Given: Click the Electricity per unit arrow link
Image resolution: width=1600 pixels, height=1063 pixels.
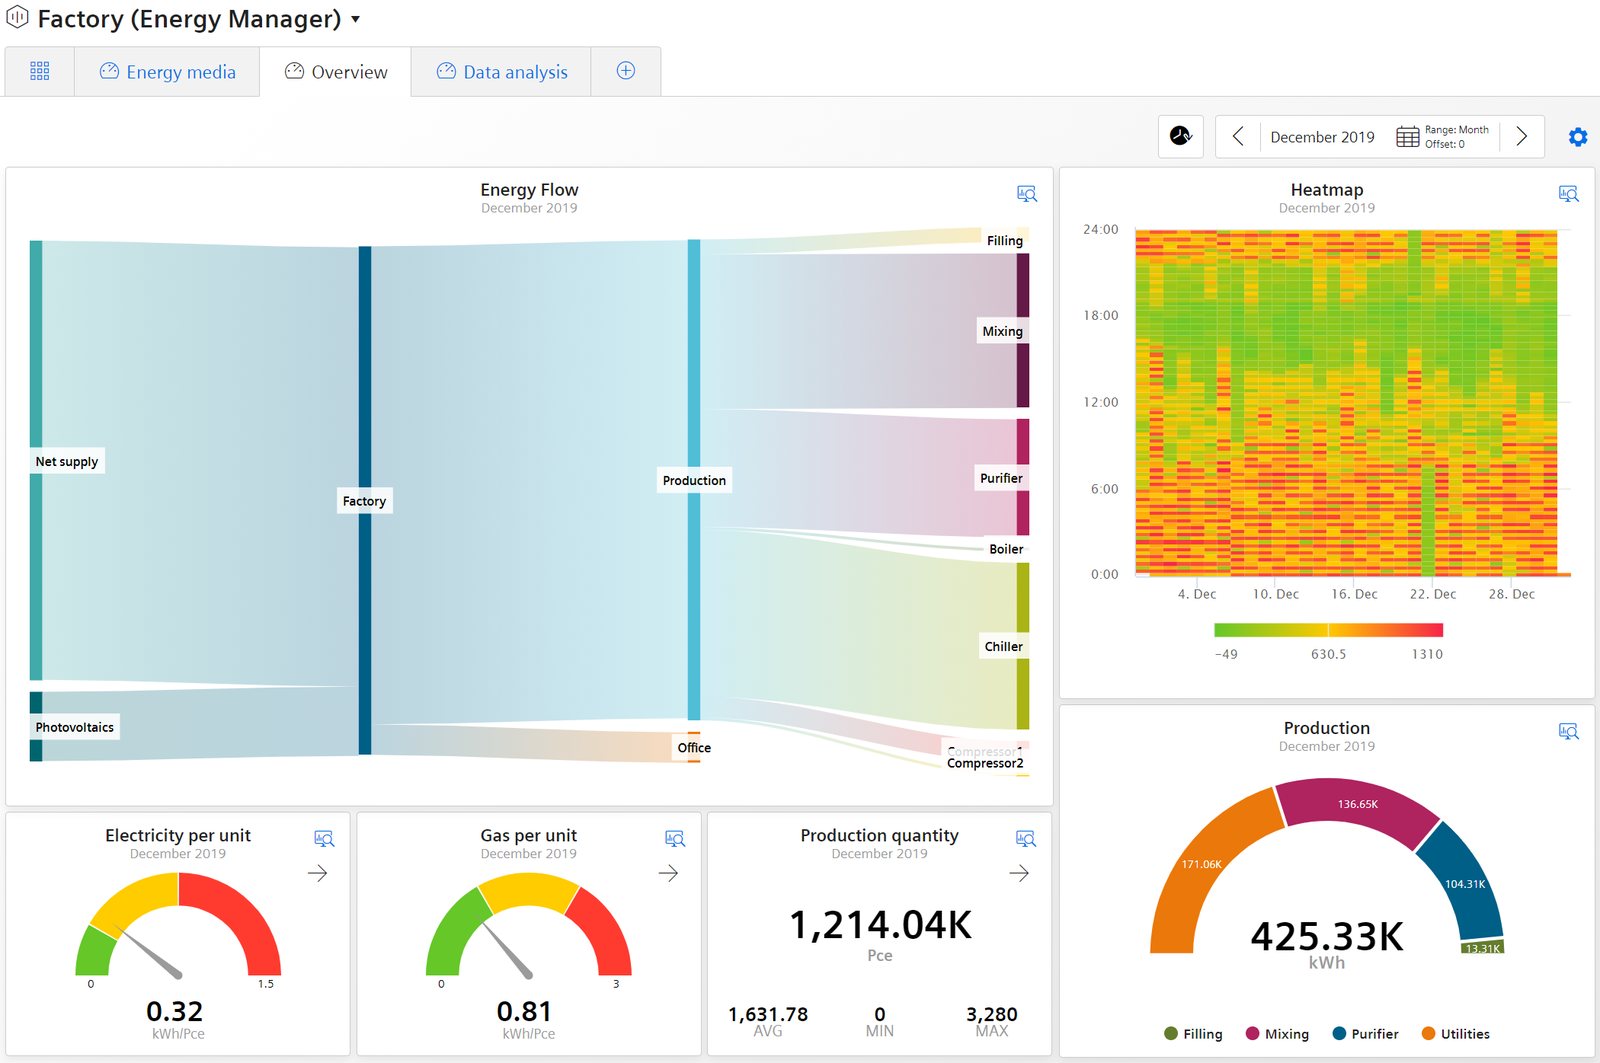Looking at the screenshot, I should pyautogui.click(x=318, y=873).
